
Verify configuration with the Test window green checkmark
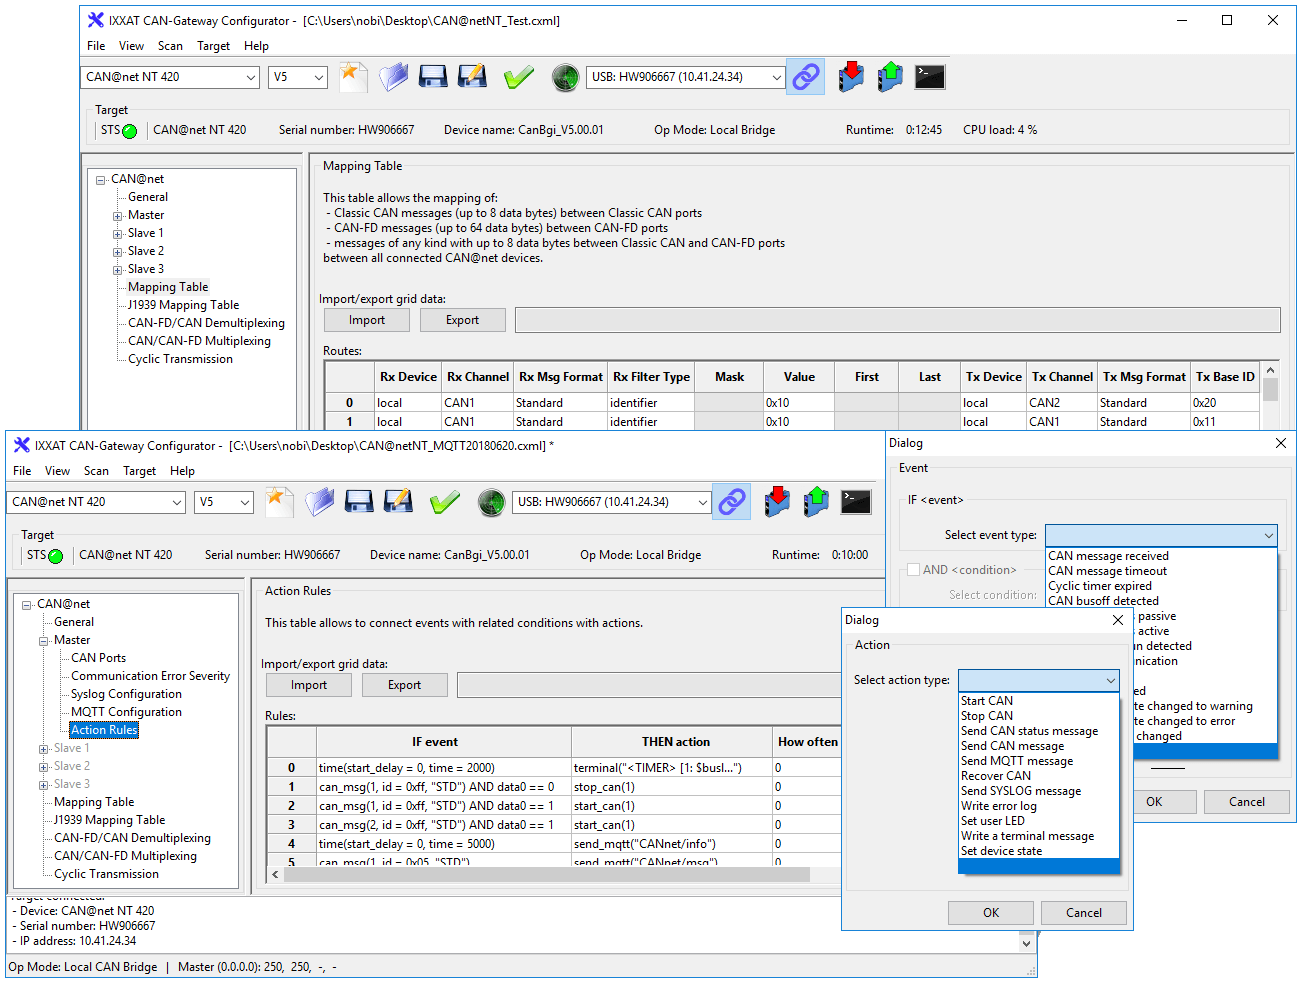[x=519, y=76]
